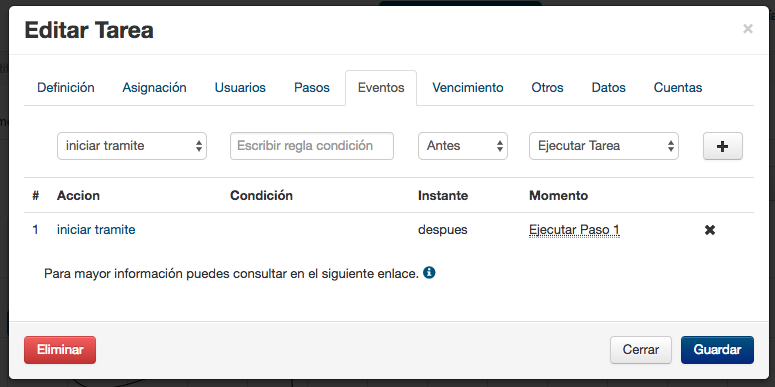Switch to the Asignación tab
The height and width of the screenshot is (387, 775).
(154, 87)
